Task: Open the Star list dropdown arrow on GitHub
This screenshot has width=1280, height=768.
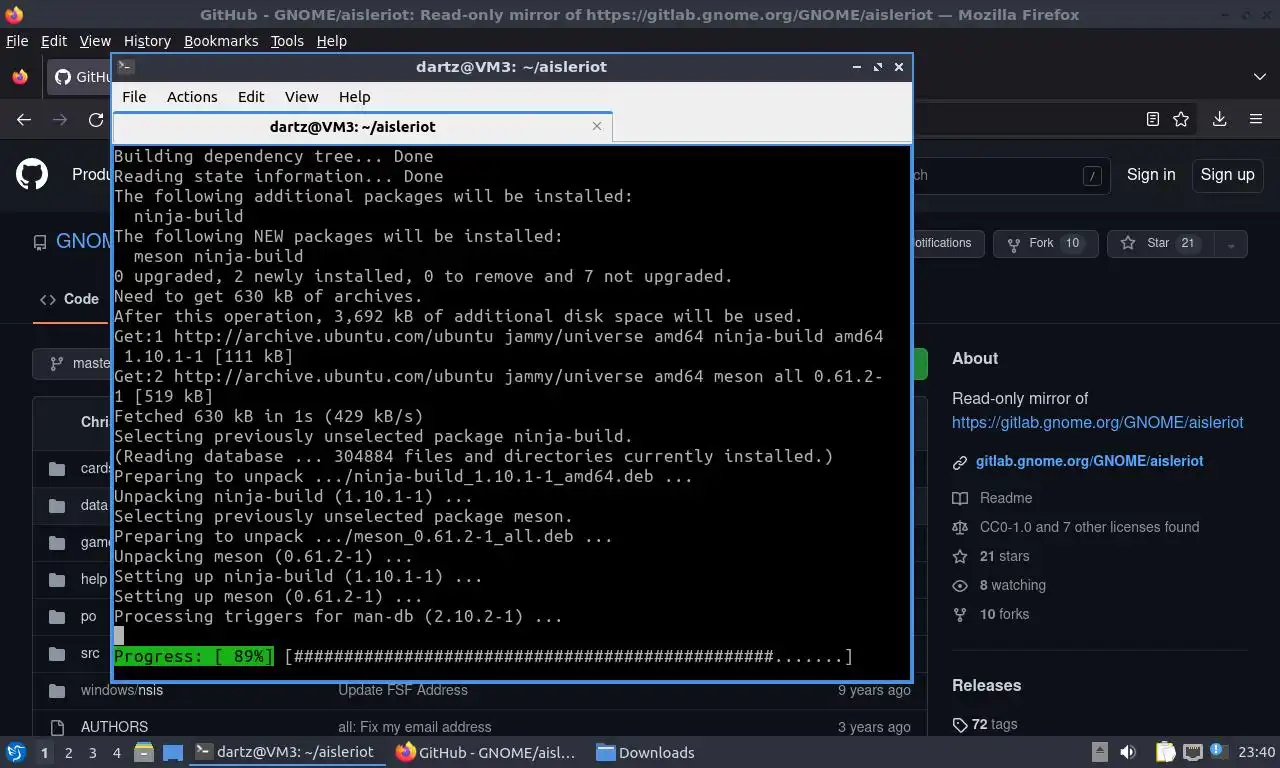Action: point(1231,244)
